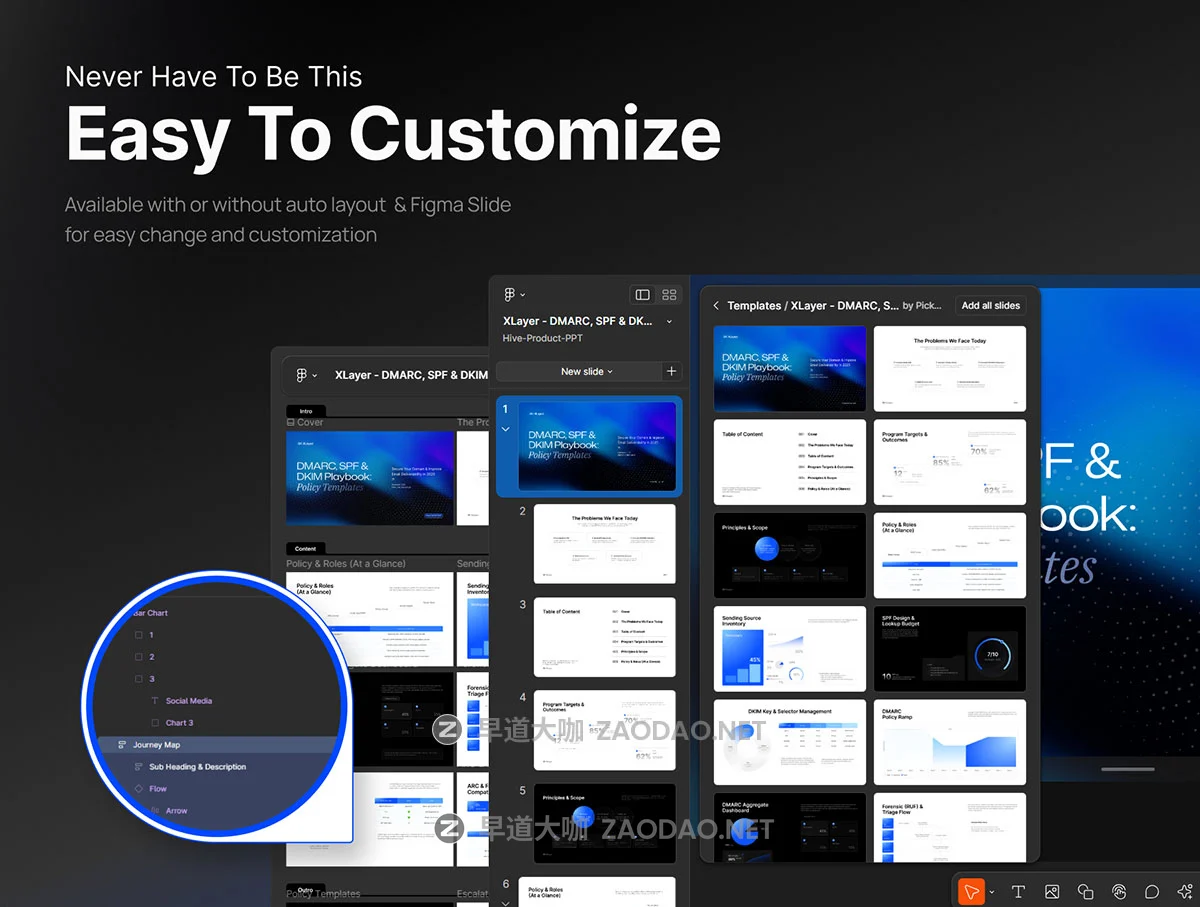Select the Text tool in toolbar

pyautogui.click(x=1018, y=892)
